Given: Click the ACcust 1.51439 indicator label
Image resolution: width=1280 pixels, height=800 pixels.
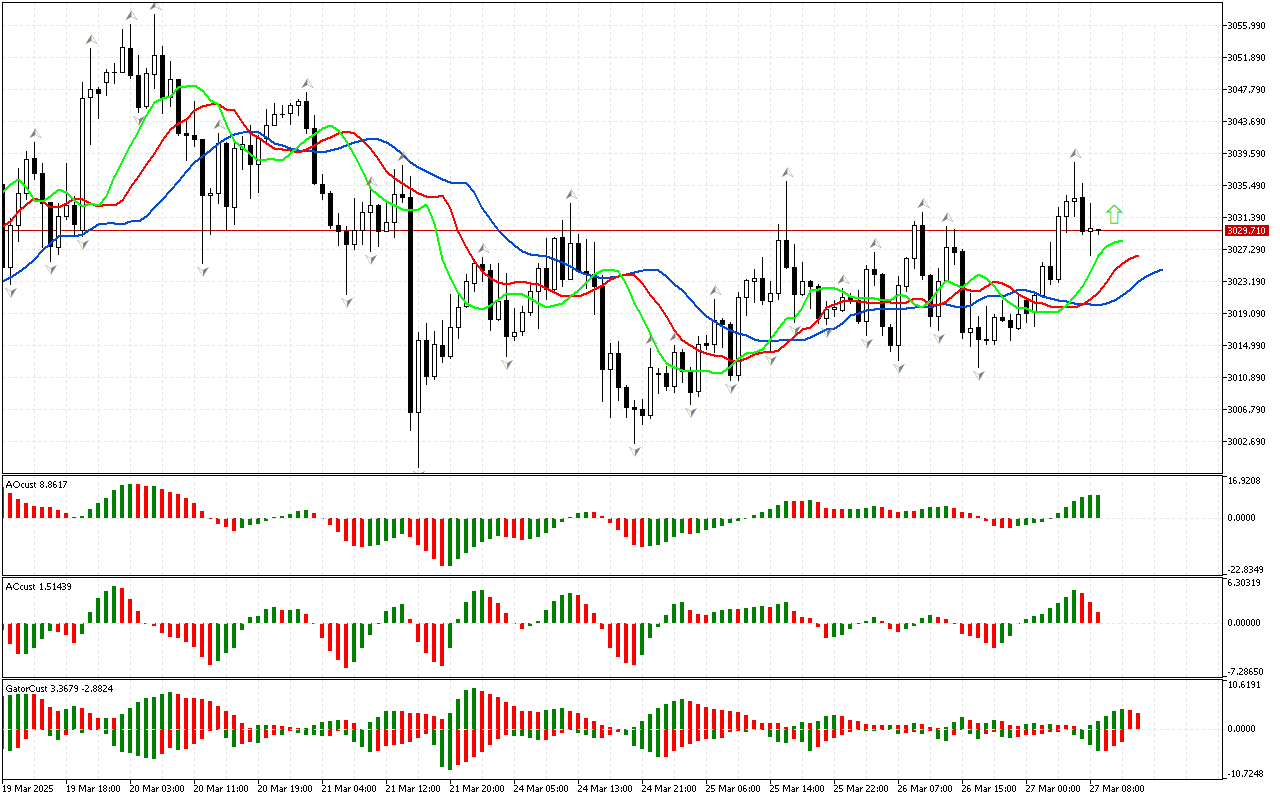Looking at the screenshot, I should tap(40, 586).
